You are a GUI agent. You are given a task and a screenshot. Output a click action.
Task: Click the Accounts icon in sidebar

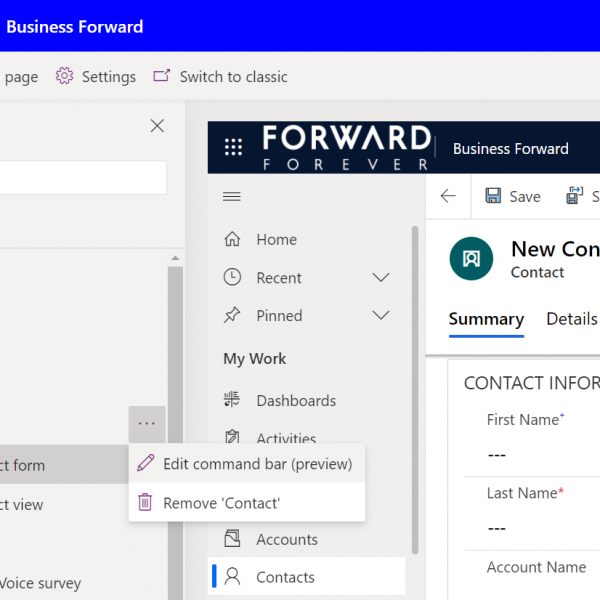coord(233,540)
